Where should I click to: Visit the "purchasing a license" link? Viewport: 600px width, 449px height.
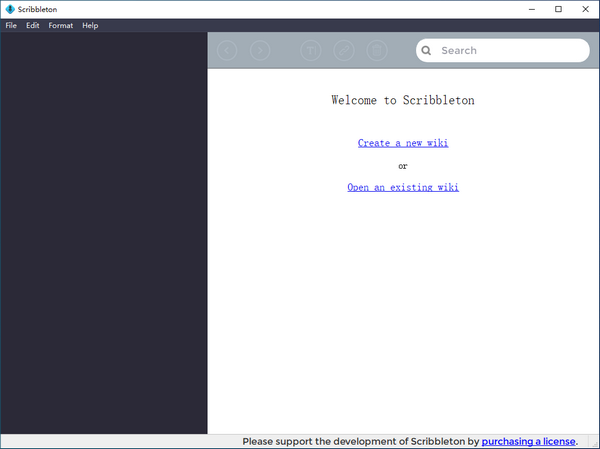click(528, 441)
